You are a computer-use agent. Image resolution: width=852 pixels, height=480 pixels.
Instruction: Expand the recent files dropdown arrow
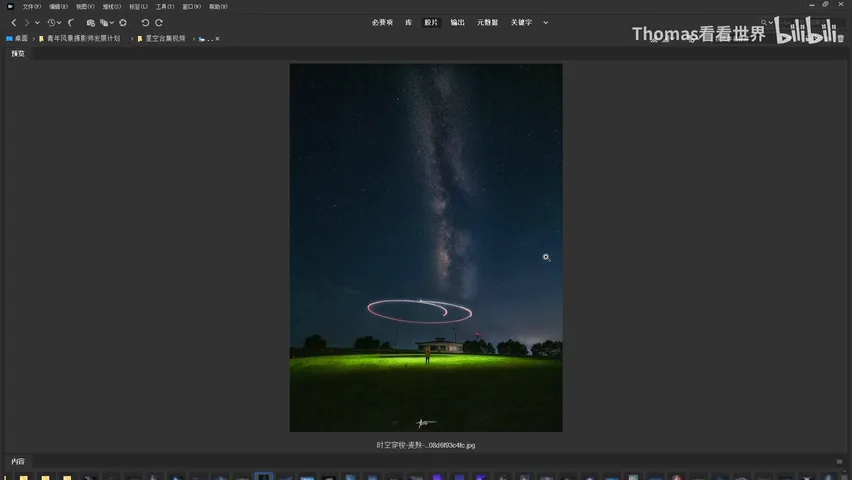point(59,23)
